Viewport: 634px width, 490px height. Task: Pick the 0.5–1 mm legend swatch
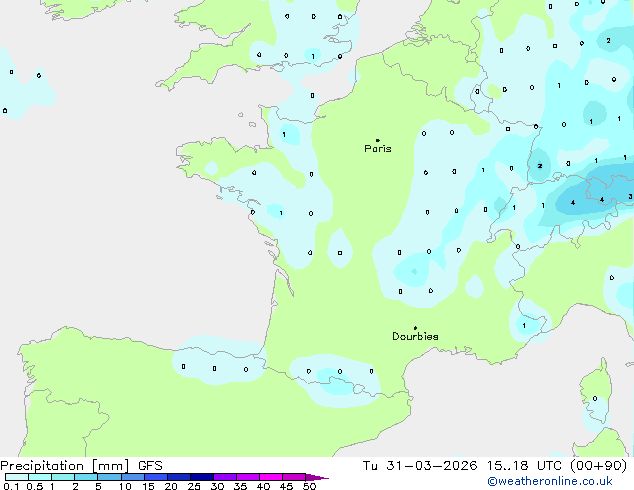(x=40, y=477)
